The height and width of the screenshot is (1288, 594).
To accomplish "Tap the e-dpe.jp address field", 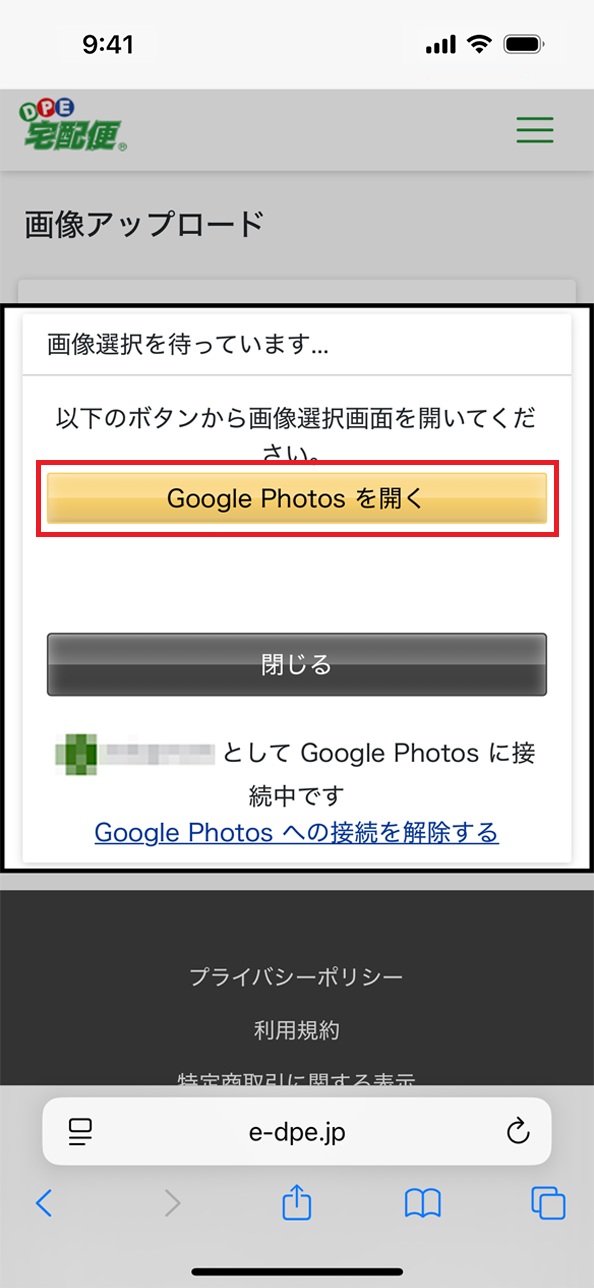I will [297, 1131].
